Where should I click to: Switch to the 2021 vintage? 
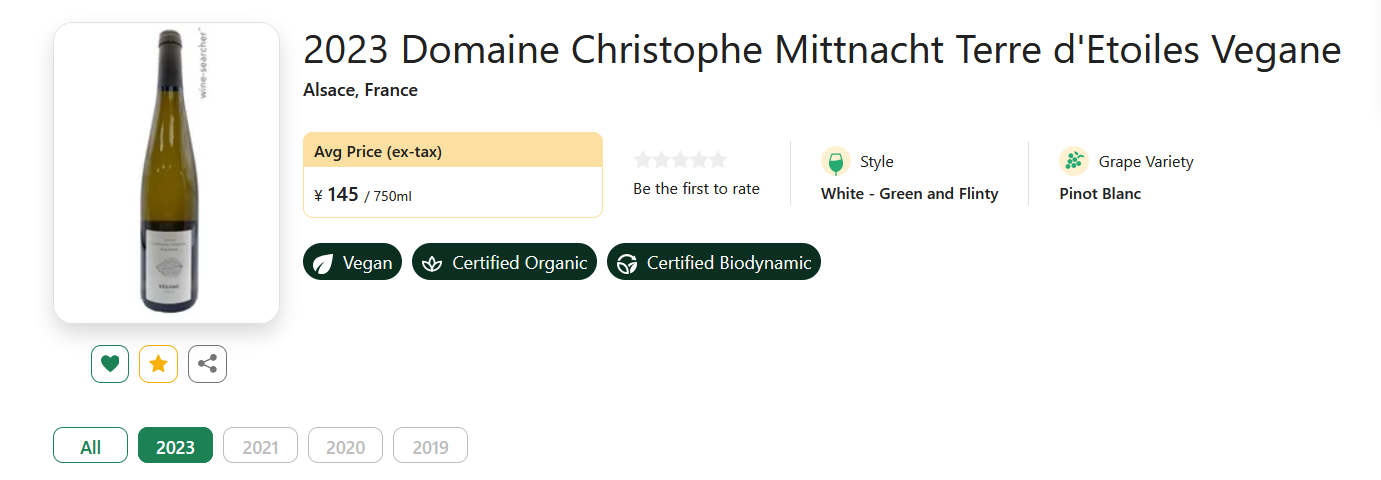[260, 446]
